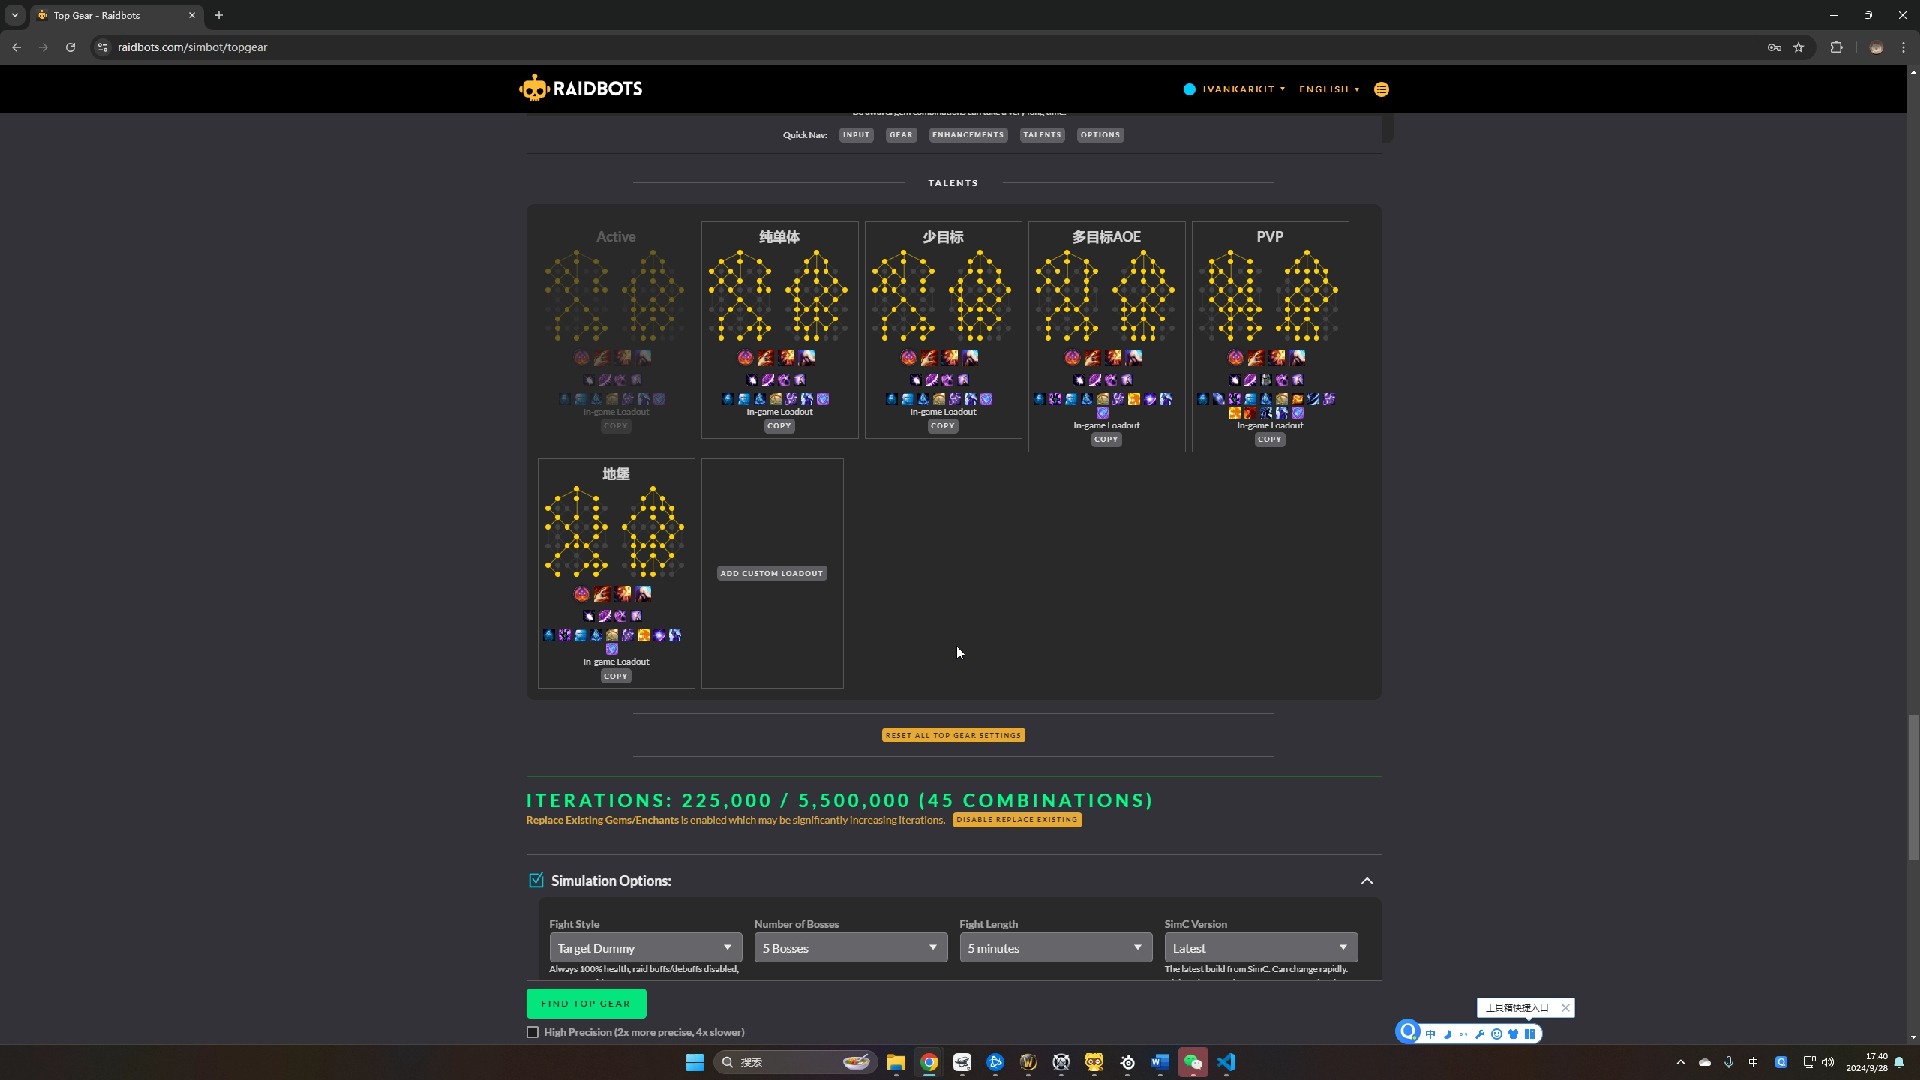The height and width of the screenshot is (1080, 1920).
Task: Click the toolbox icon in IME toolbar
Action: point(1530,1034)
